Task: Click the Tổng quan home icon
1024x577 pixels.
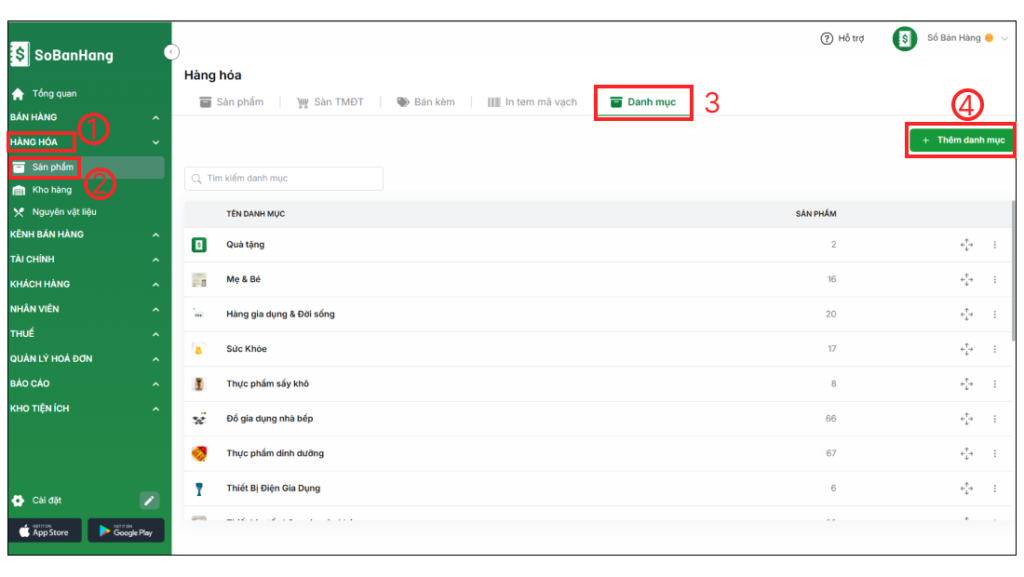Action: (x=18, y=94)
